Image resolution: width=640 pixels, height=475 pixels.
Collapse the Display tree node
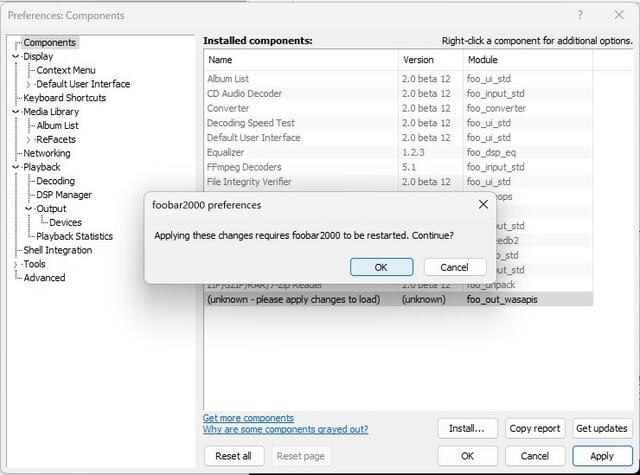pos(16,56)
